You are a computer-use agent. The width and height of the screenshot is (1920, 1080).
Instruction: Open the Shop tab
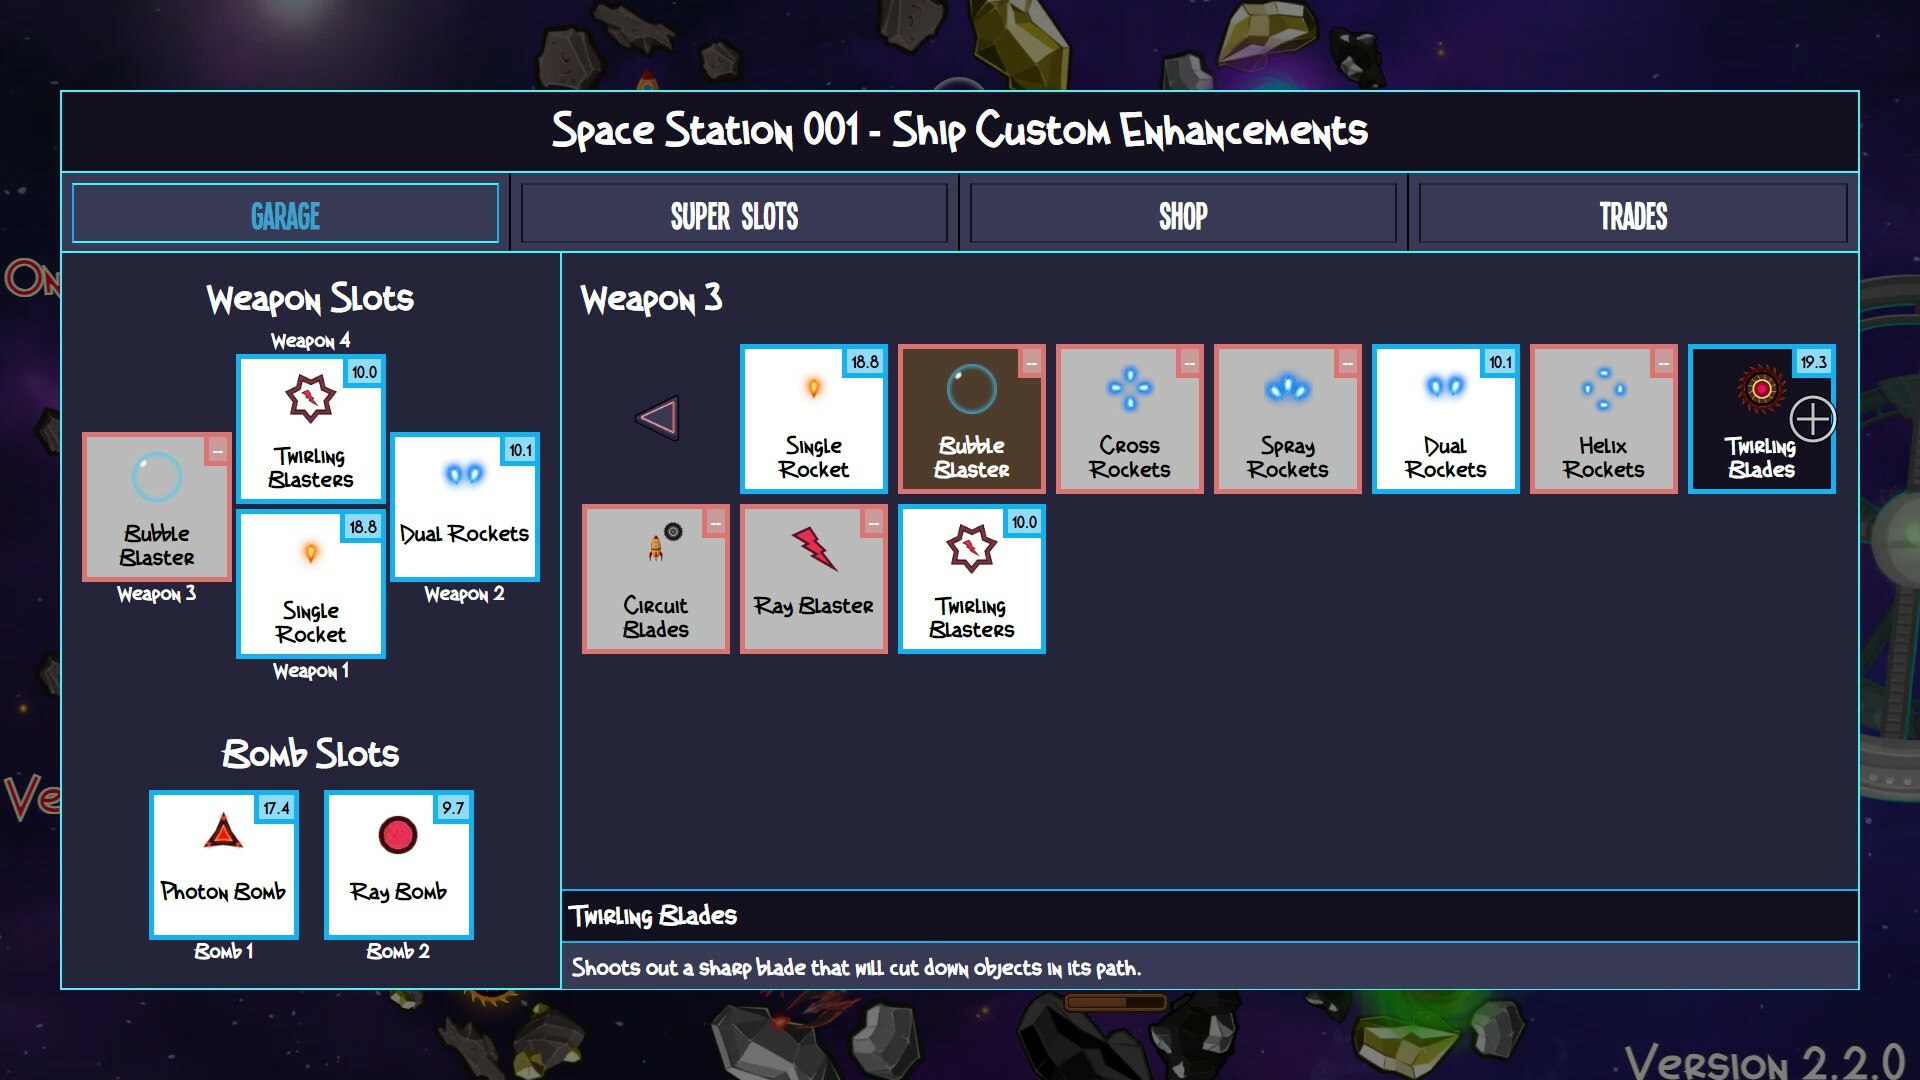pos(1183,213)
